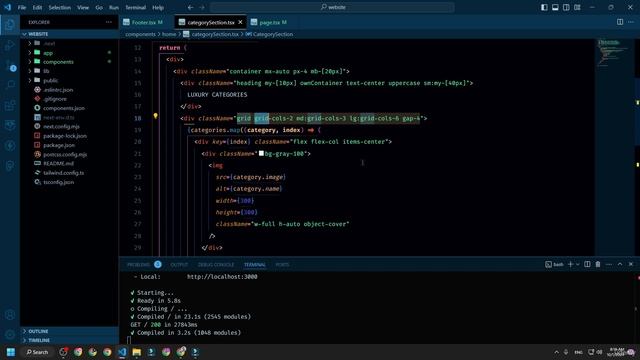This screenshot has height=360, width=640.
Task: Open the View menu
Action: [x=83, y=7]
